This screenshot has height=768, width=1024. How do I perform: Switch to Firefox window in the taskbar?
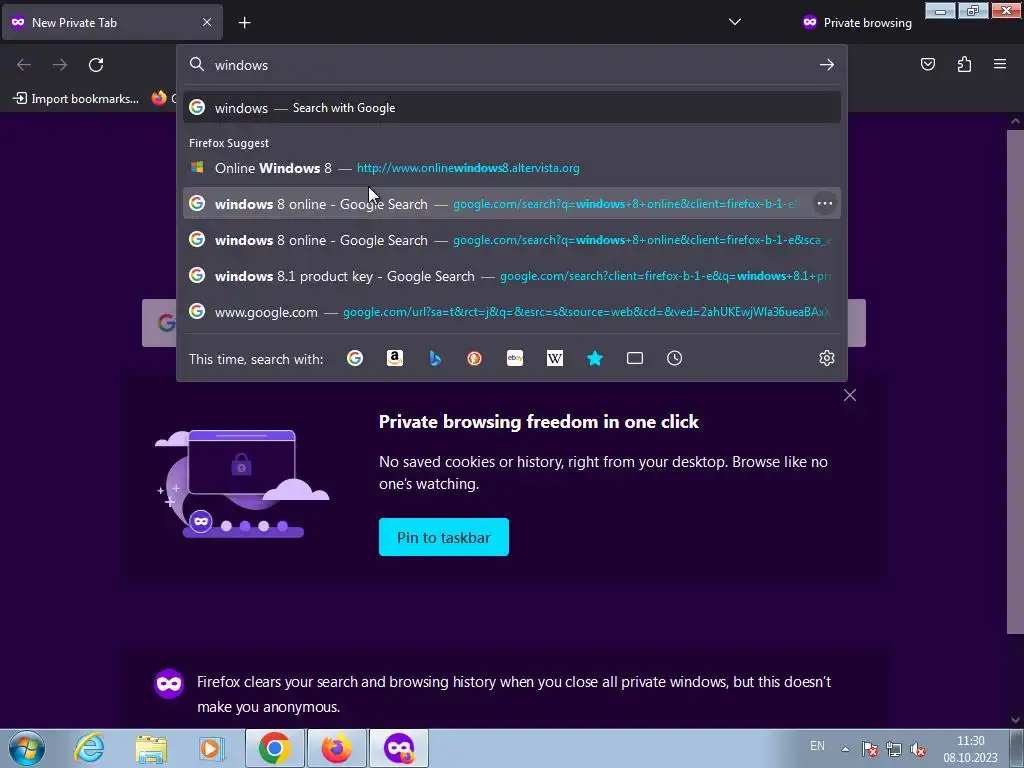[336, 748]
